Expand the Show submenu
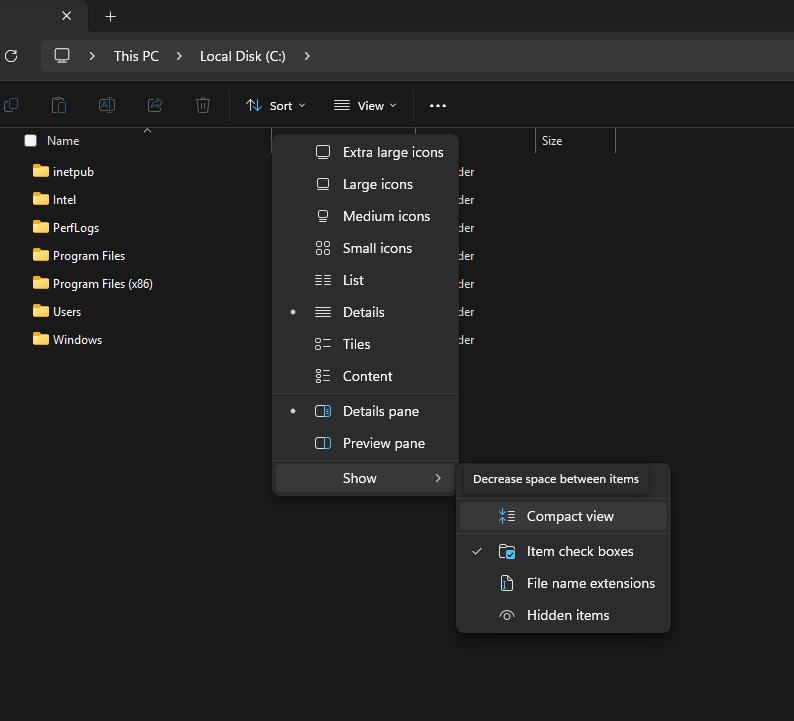 (366, 478)
